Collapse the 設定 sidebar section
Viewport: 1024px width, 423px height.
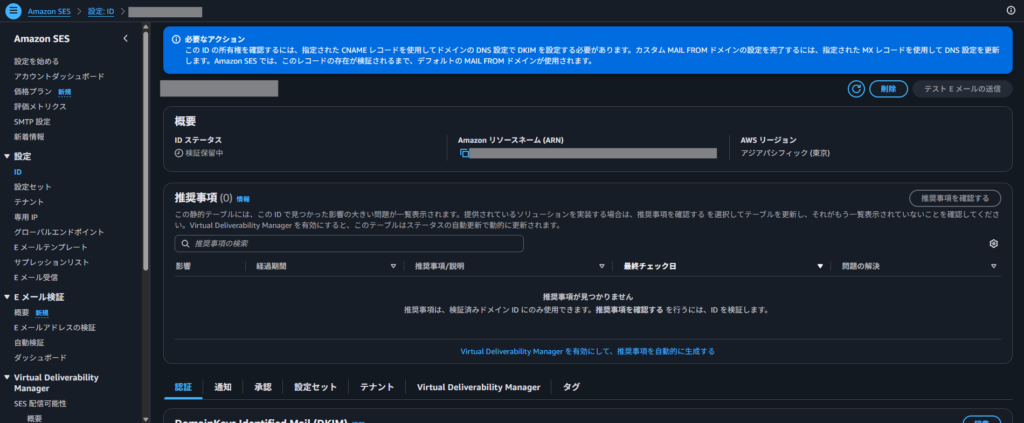[7, 157]
